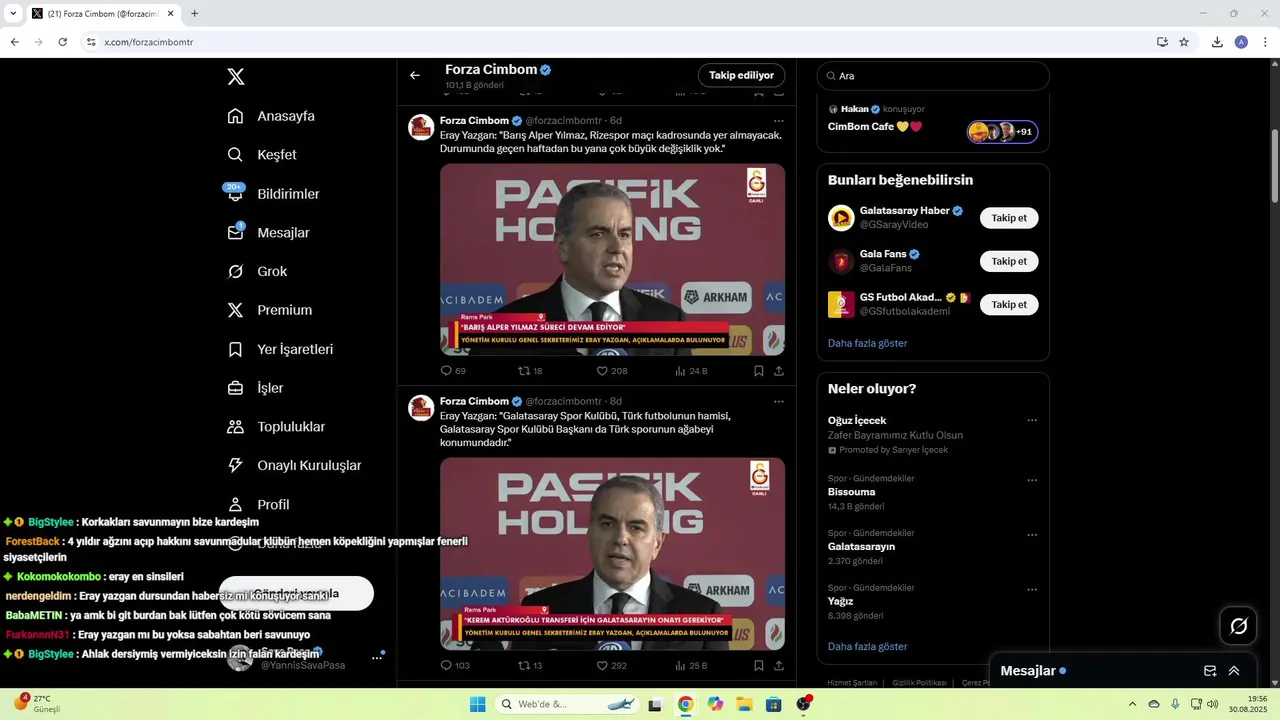
Task: Open Chrome from the taskbar
Action: coord(685,704)
